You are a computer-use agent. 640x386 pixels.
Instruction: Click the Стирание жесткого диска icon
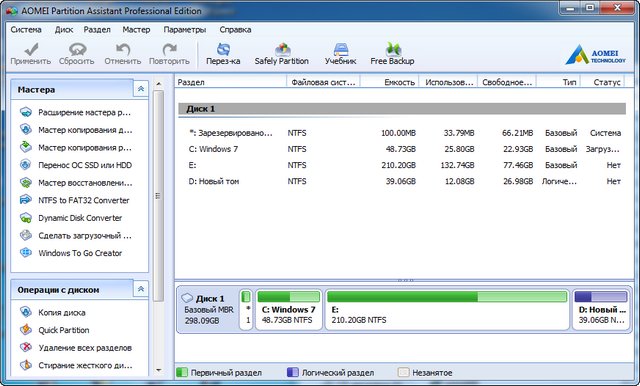pos(26,365)
